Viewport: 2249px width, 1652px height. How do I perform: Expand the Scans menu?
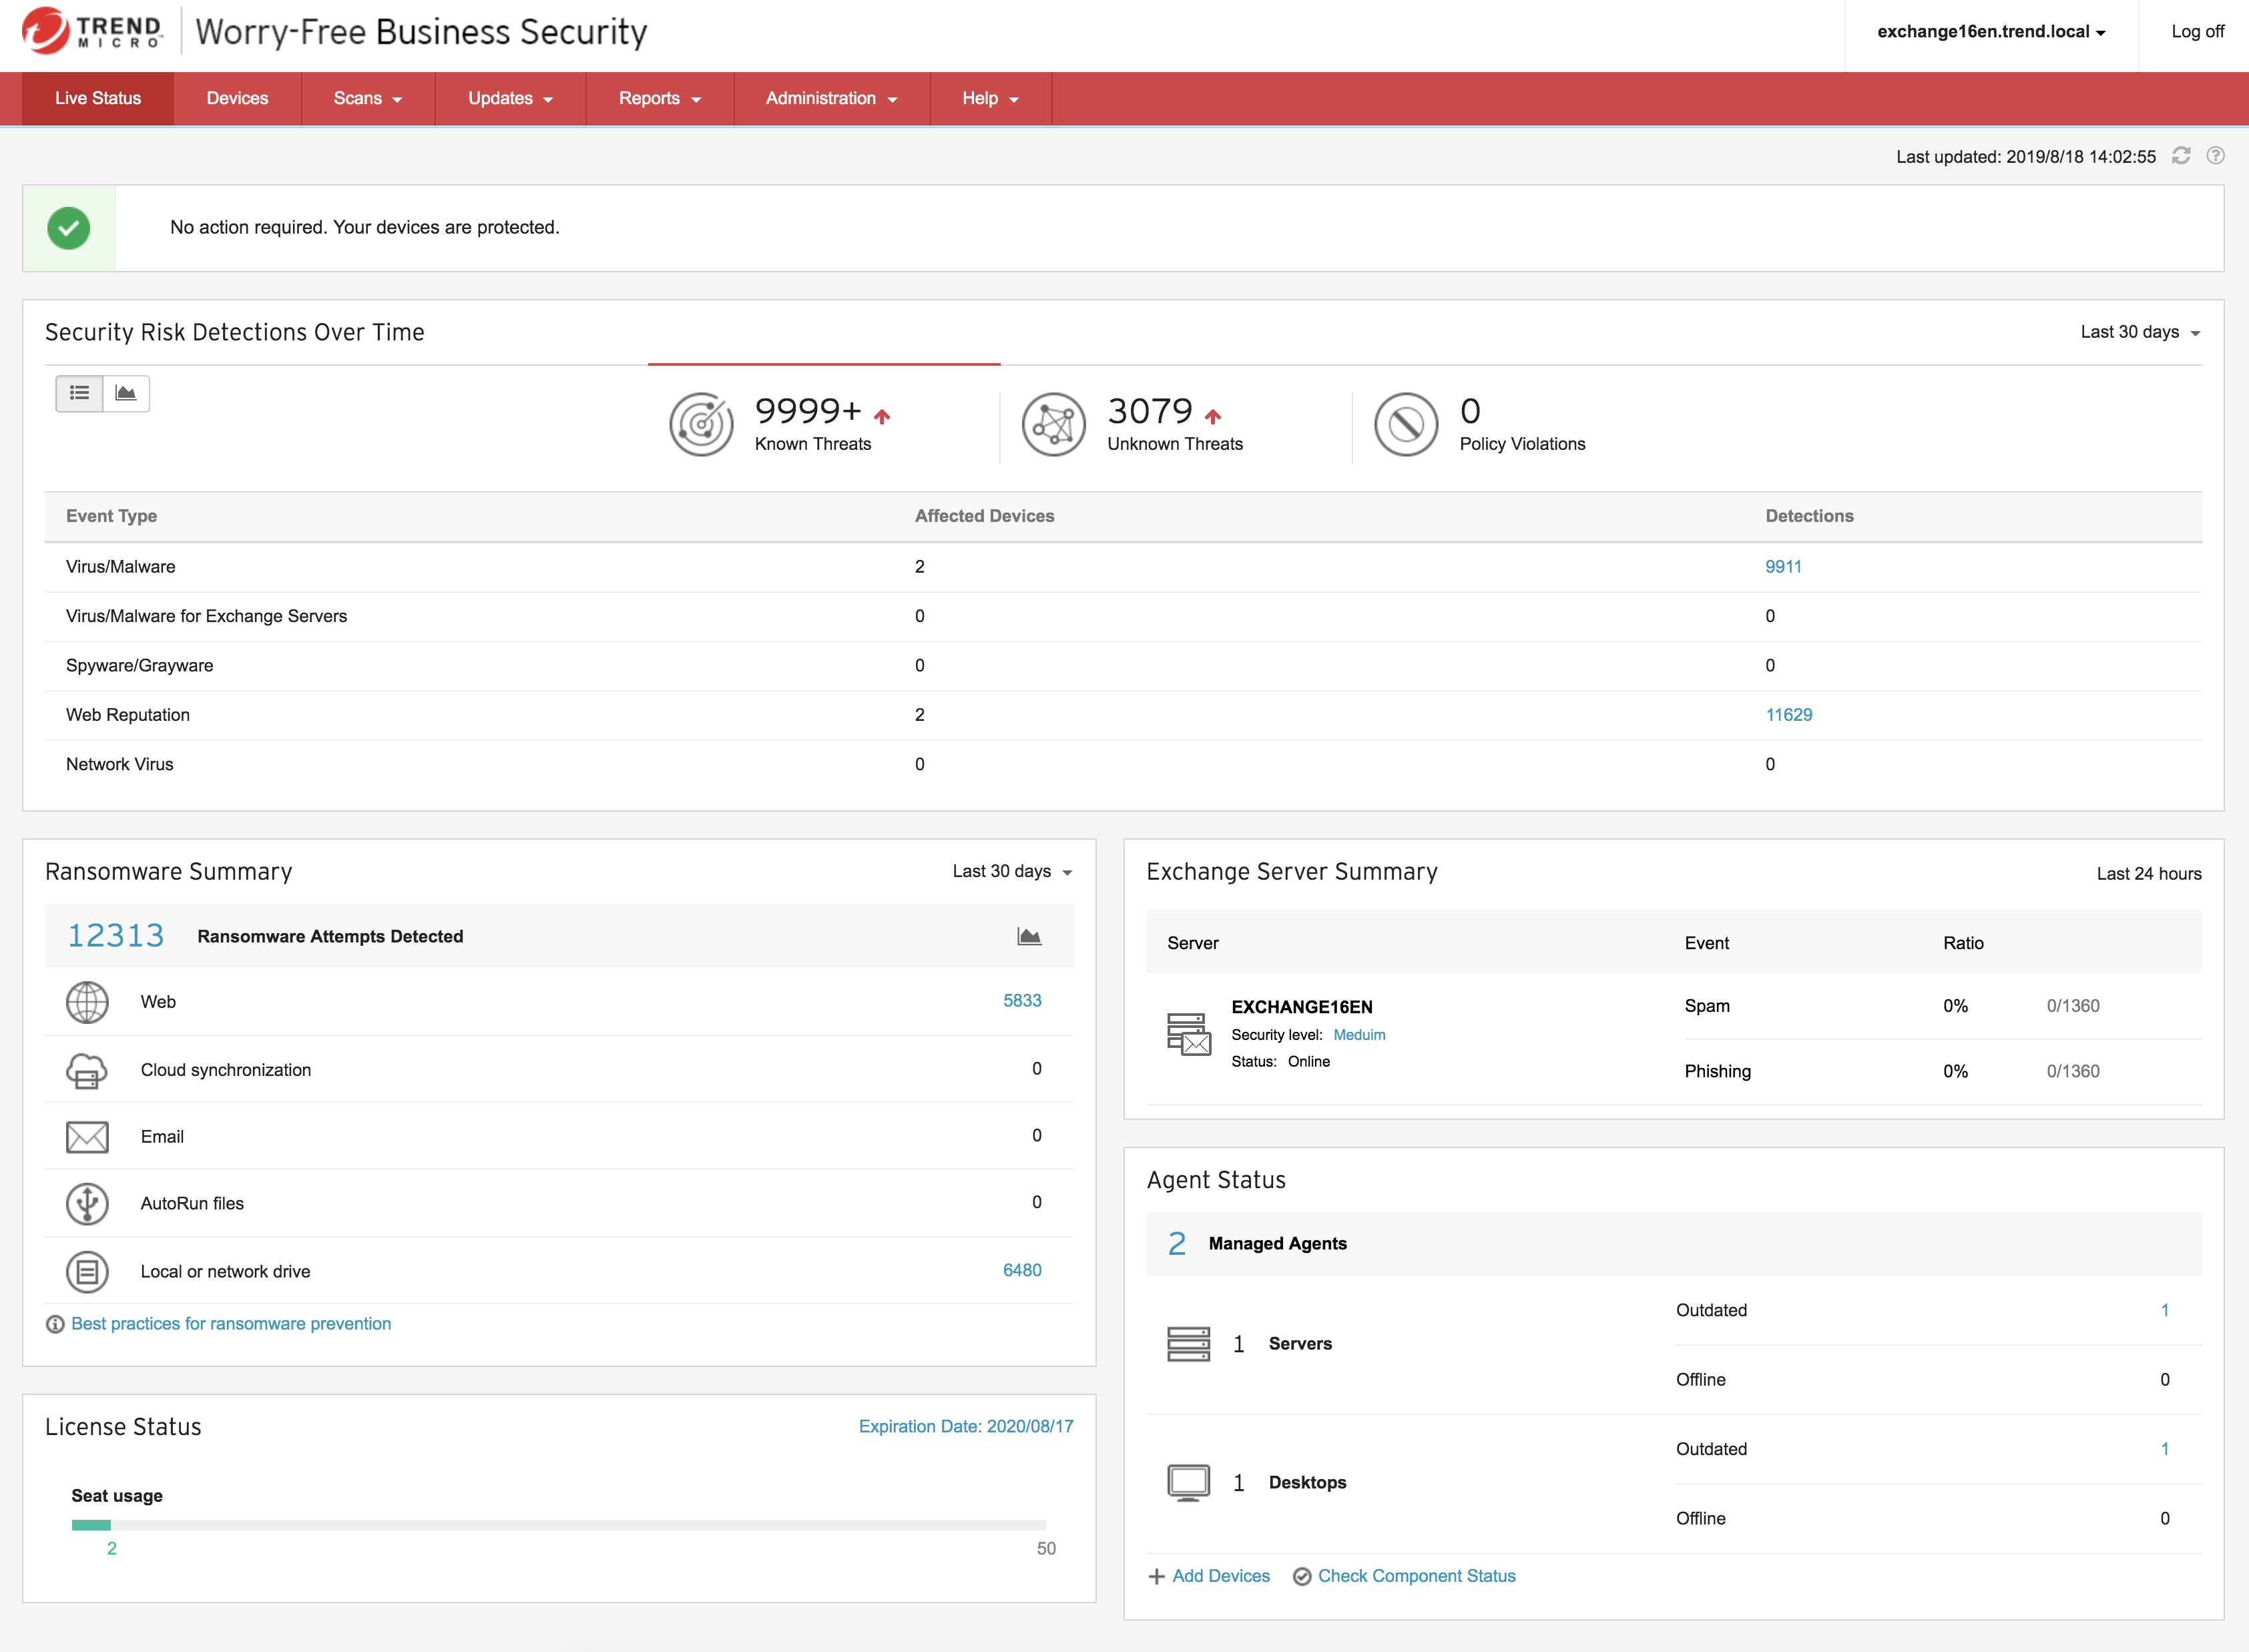point(368,98)
